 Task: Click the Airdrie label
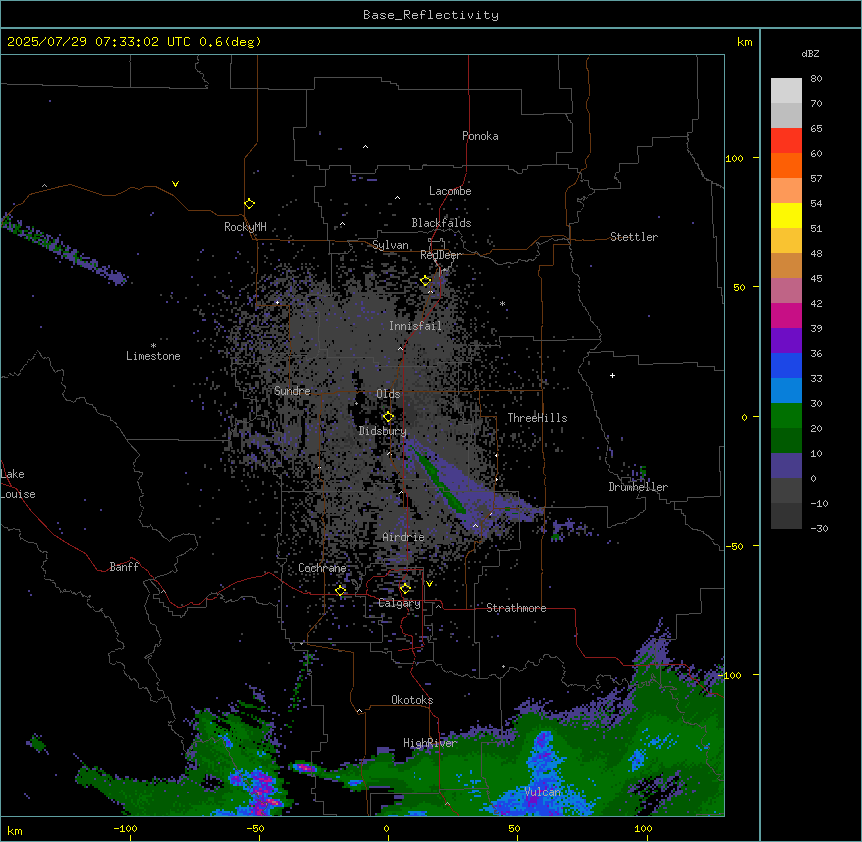pyautogui.click(x=403, y=537)
